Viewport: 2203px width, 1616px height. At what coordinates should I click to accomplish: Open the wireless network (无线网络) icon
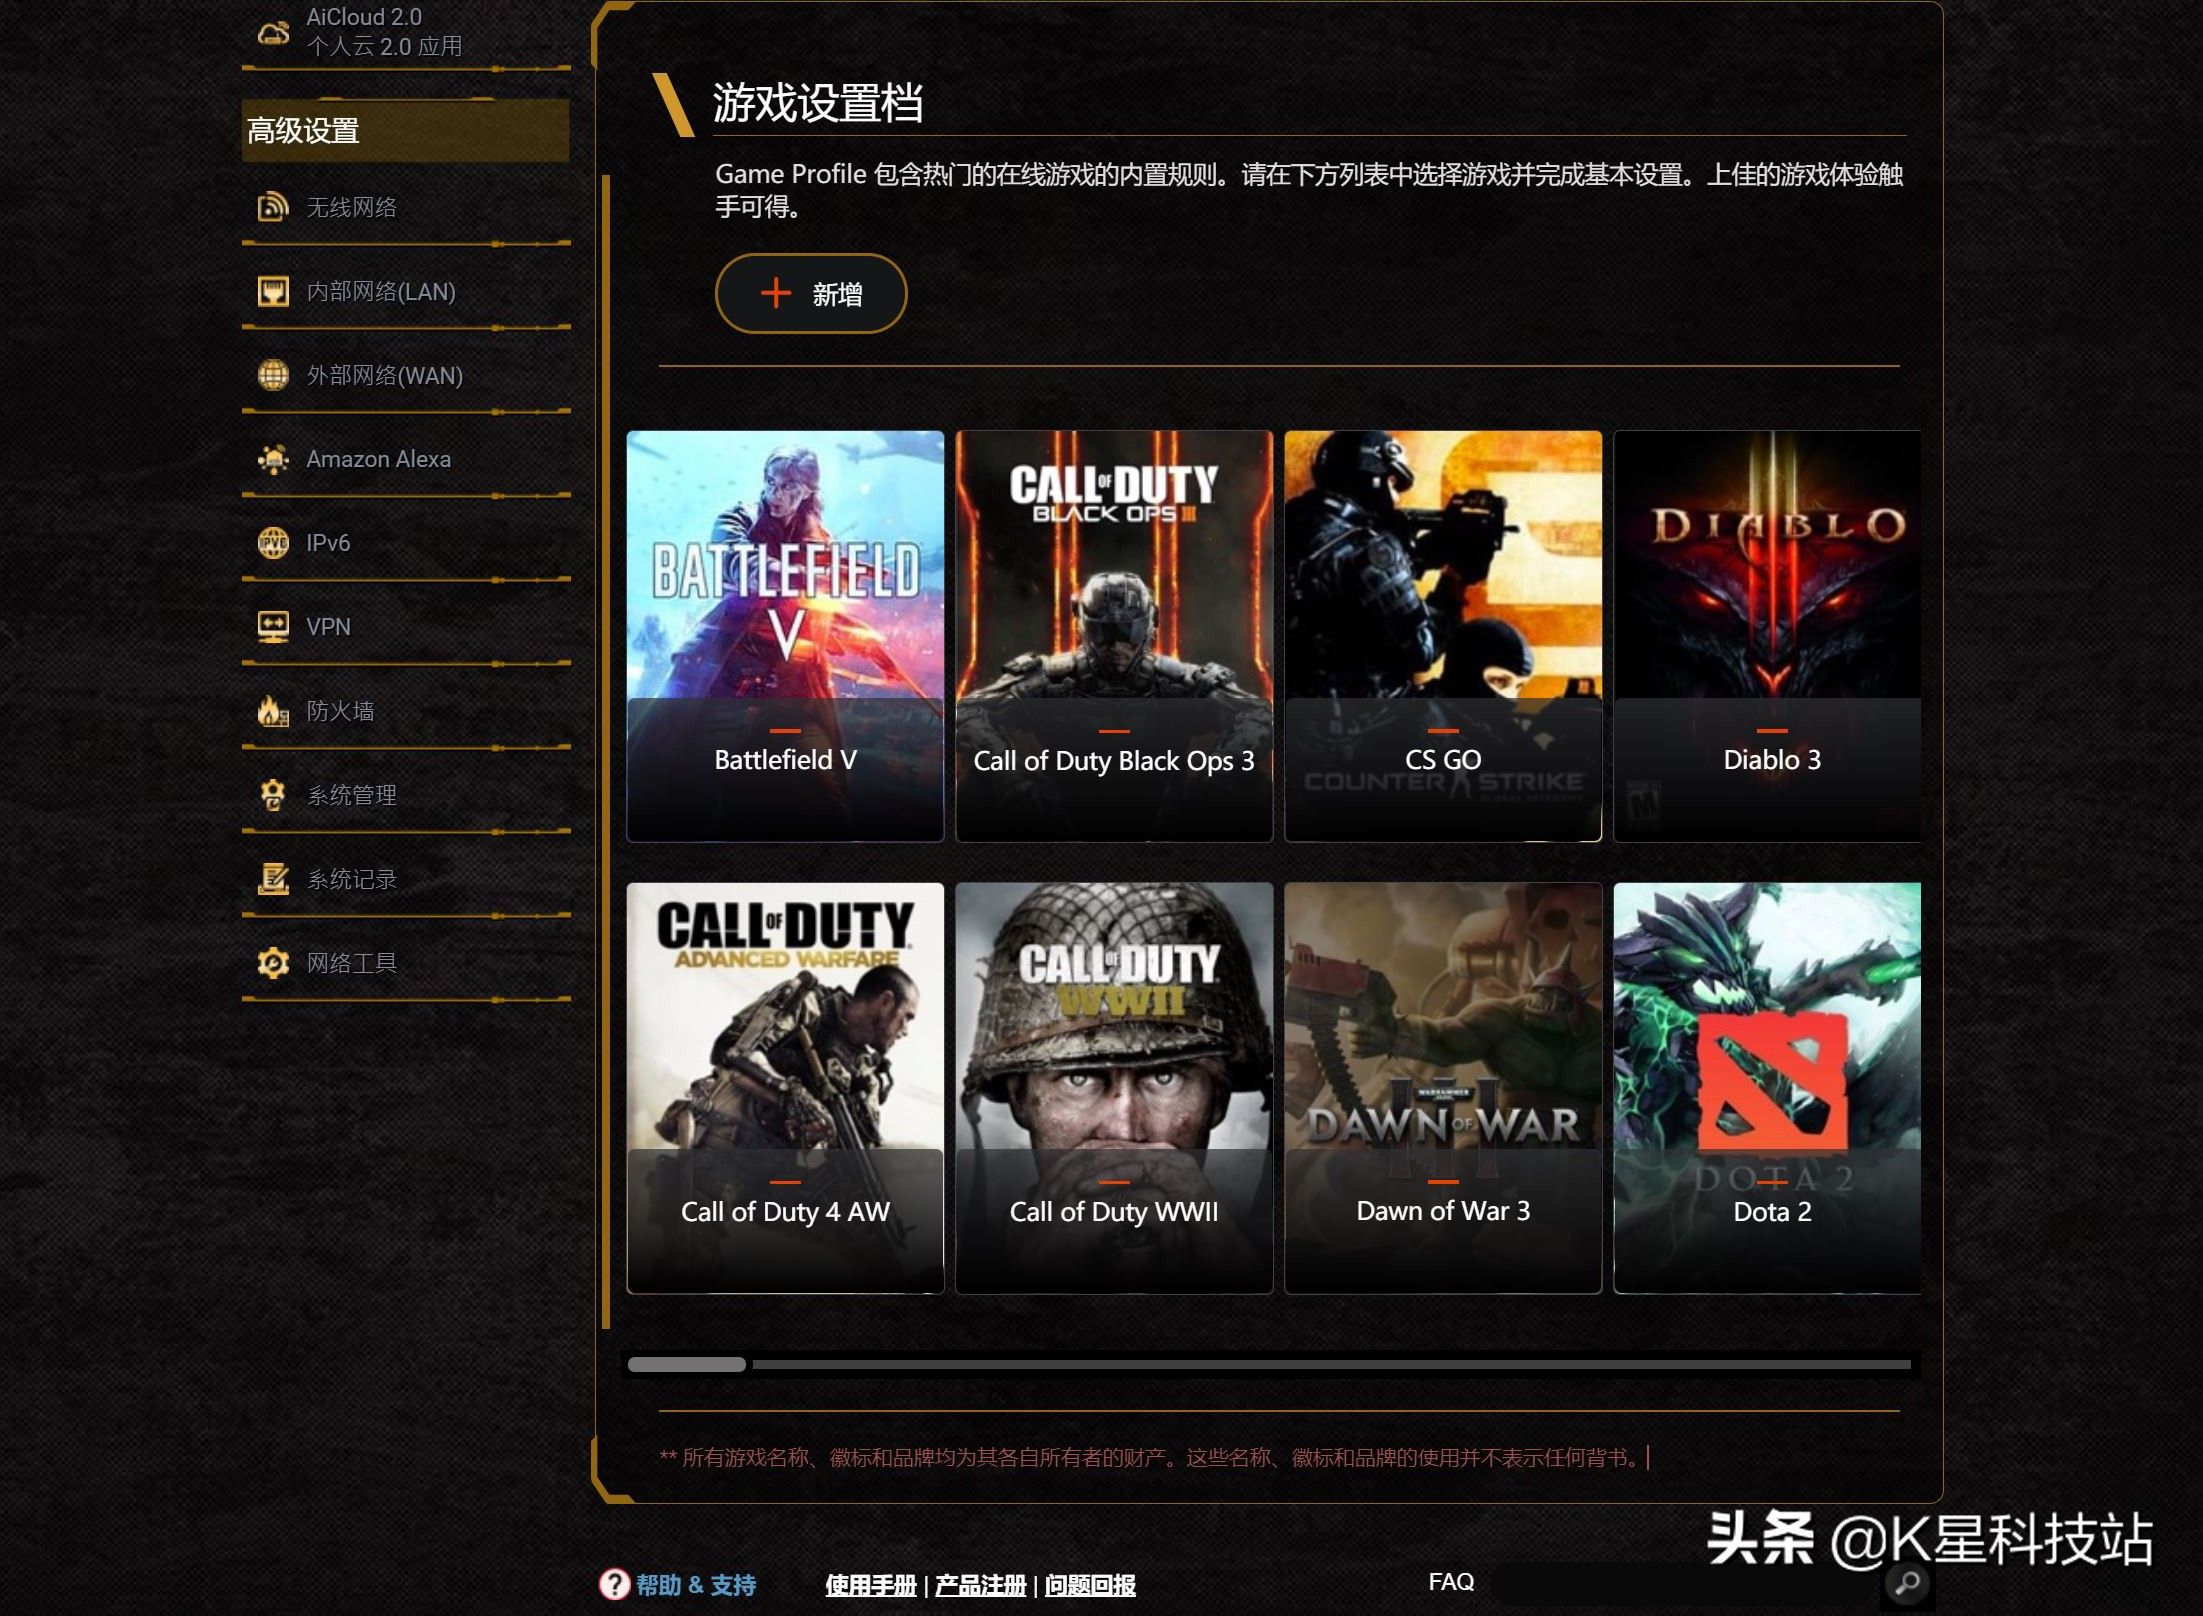click(x=273, y=207)
